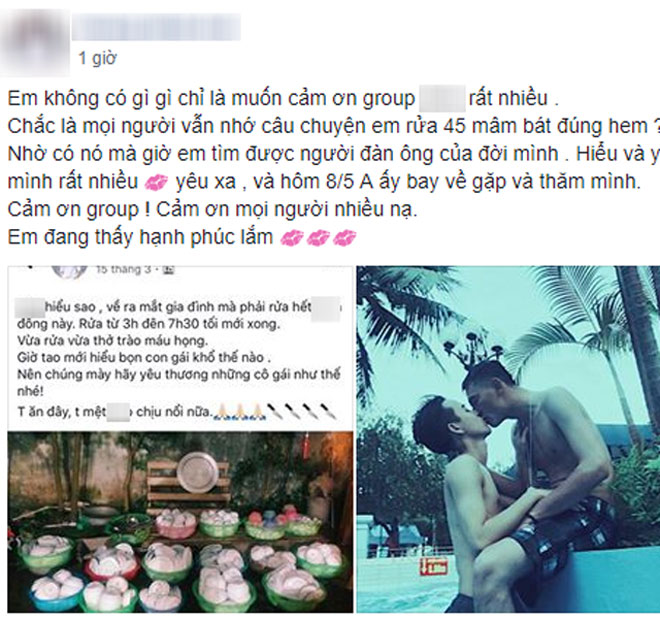Open the left attached screenshot of the dishwashing post
This screenshot has width=660, height=619.
[x=181, y=439]
